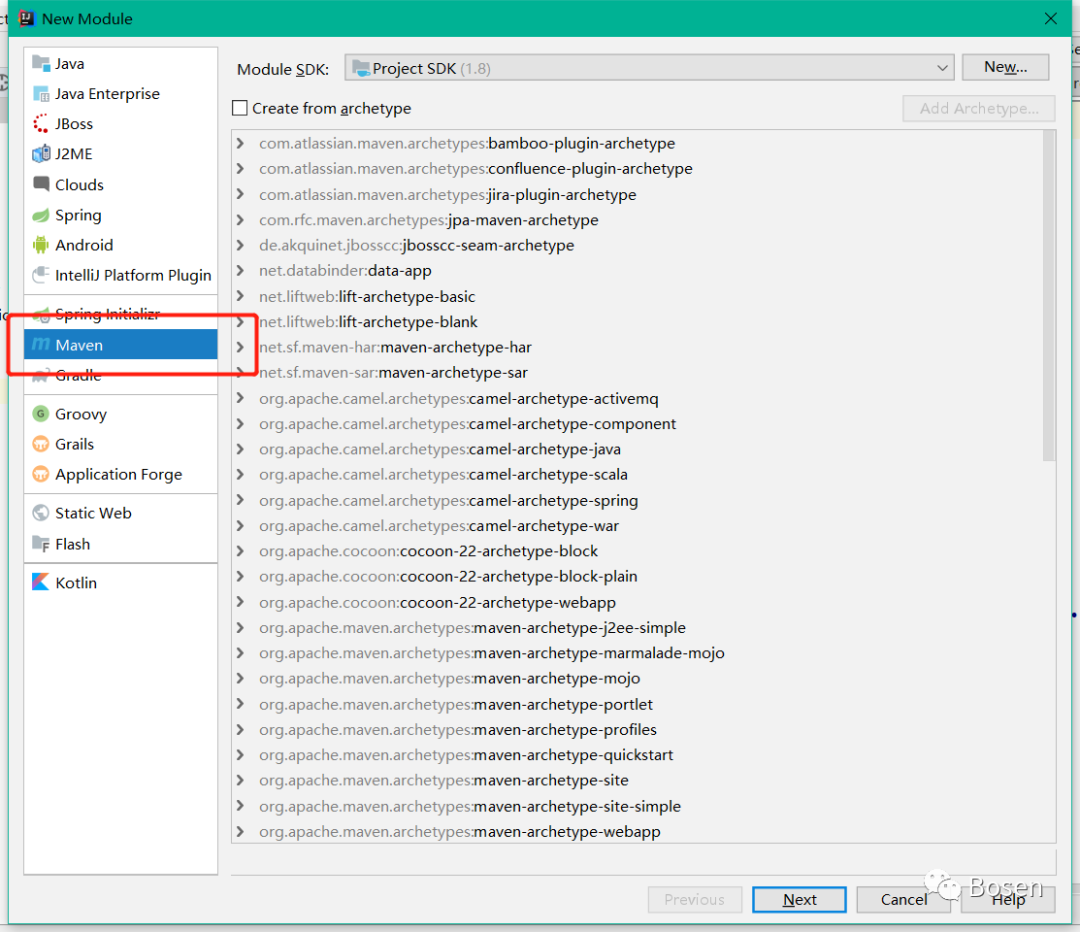The image size is (1080, 932).
Task: Click the Add Archetype... button
Action: (979, 108)
